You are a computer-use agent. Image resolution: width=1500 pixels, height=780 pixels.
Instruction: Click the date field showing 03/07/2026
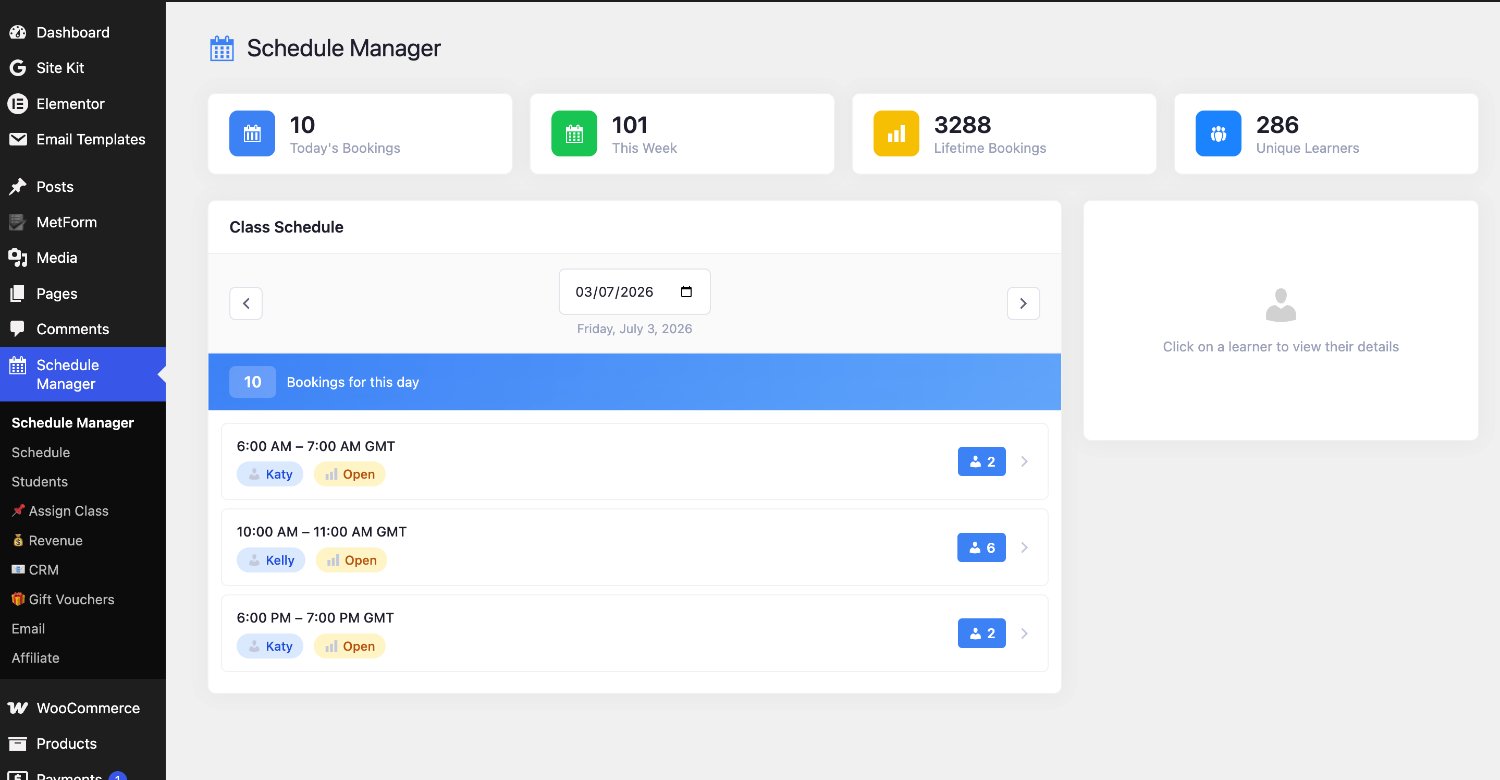(635, 292)
